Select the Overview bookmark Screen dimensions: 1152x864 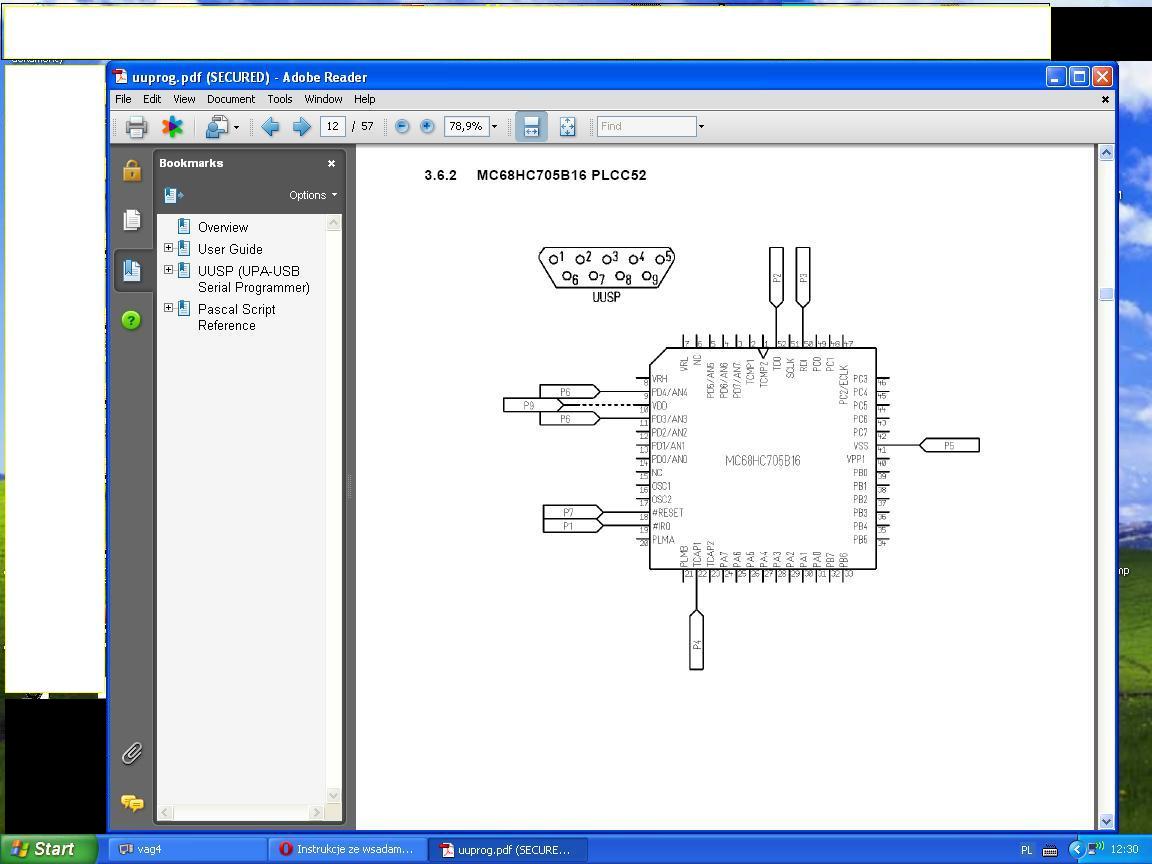[223, 228]
